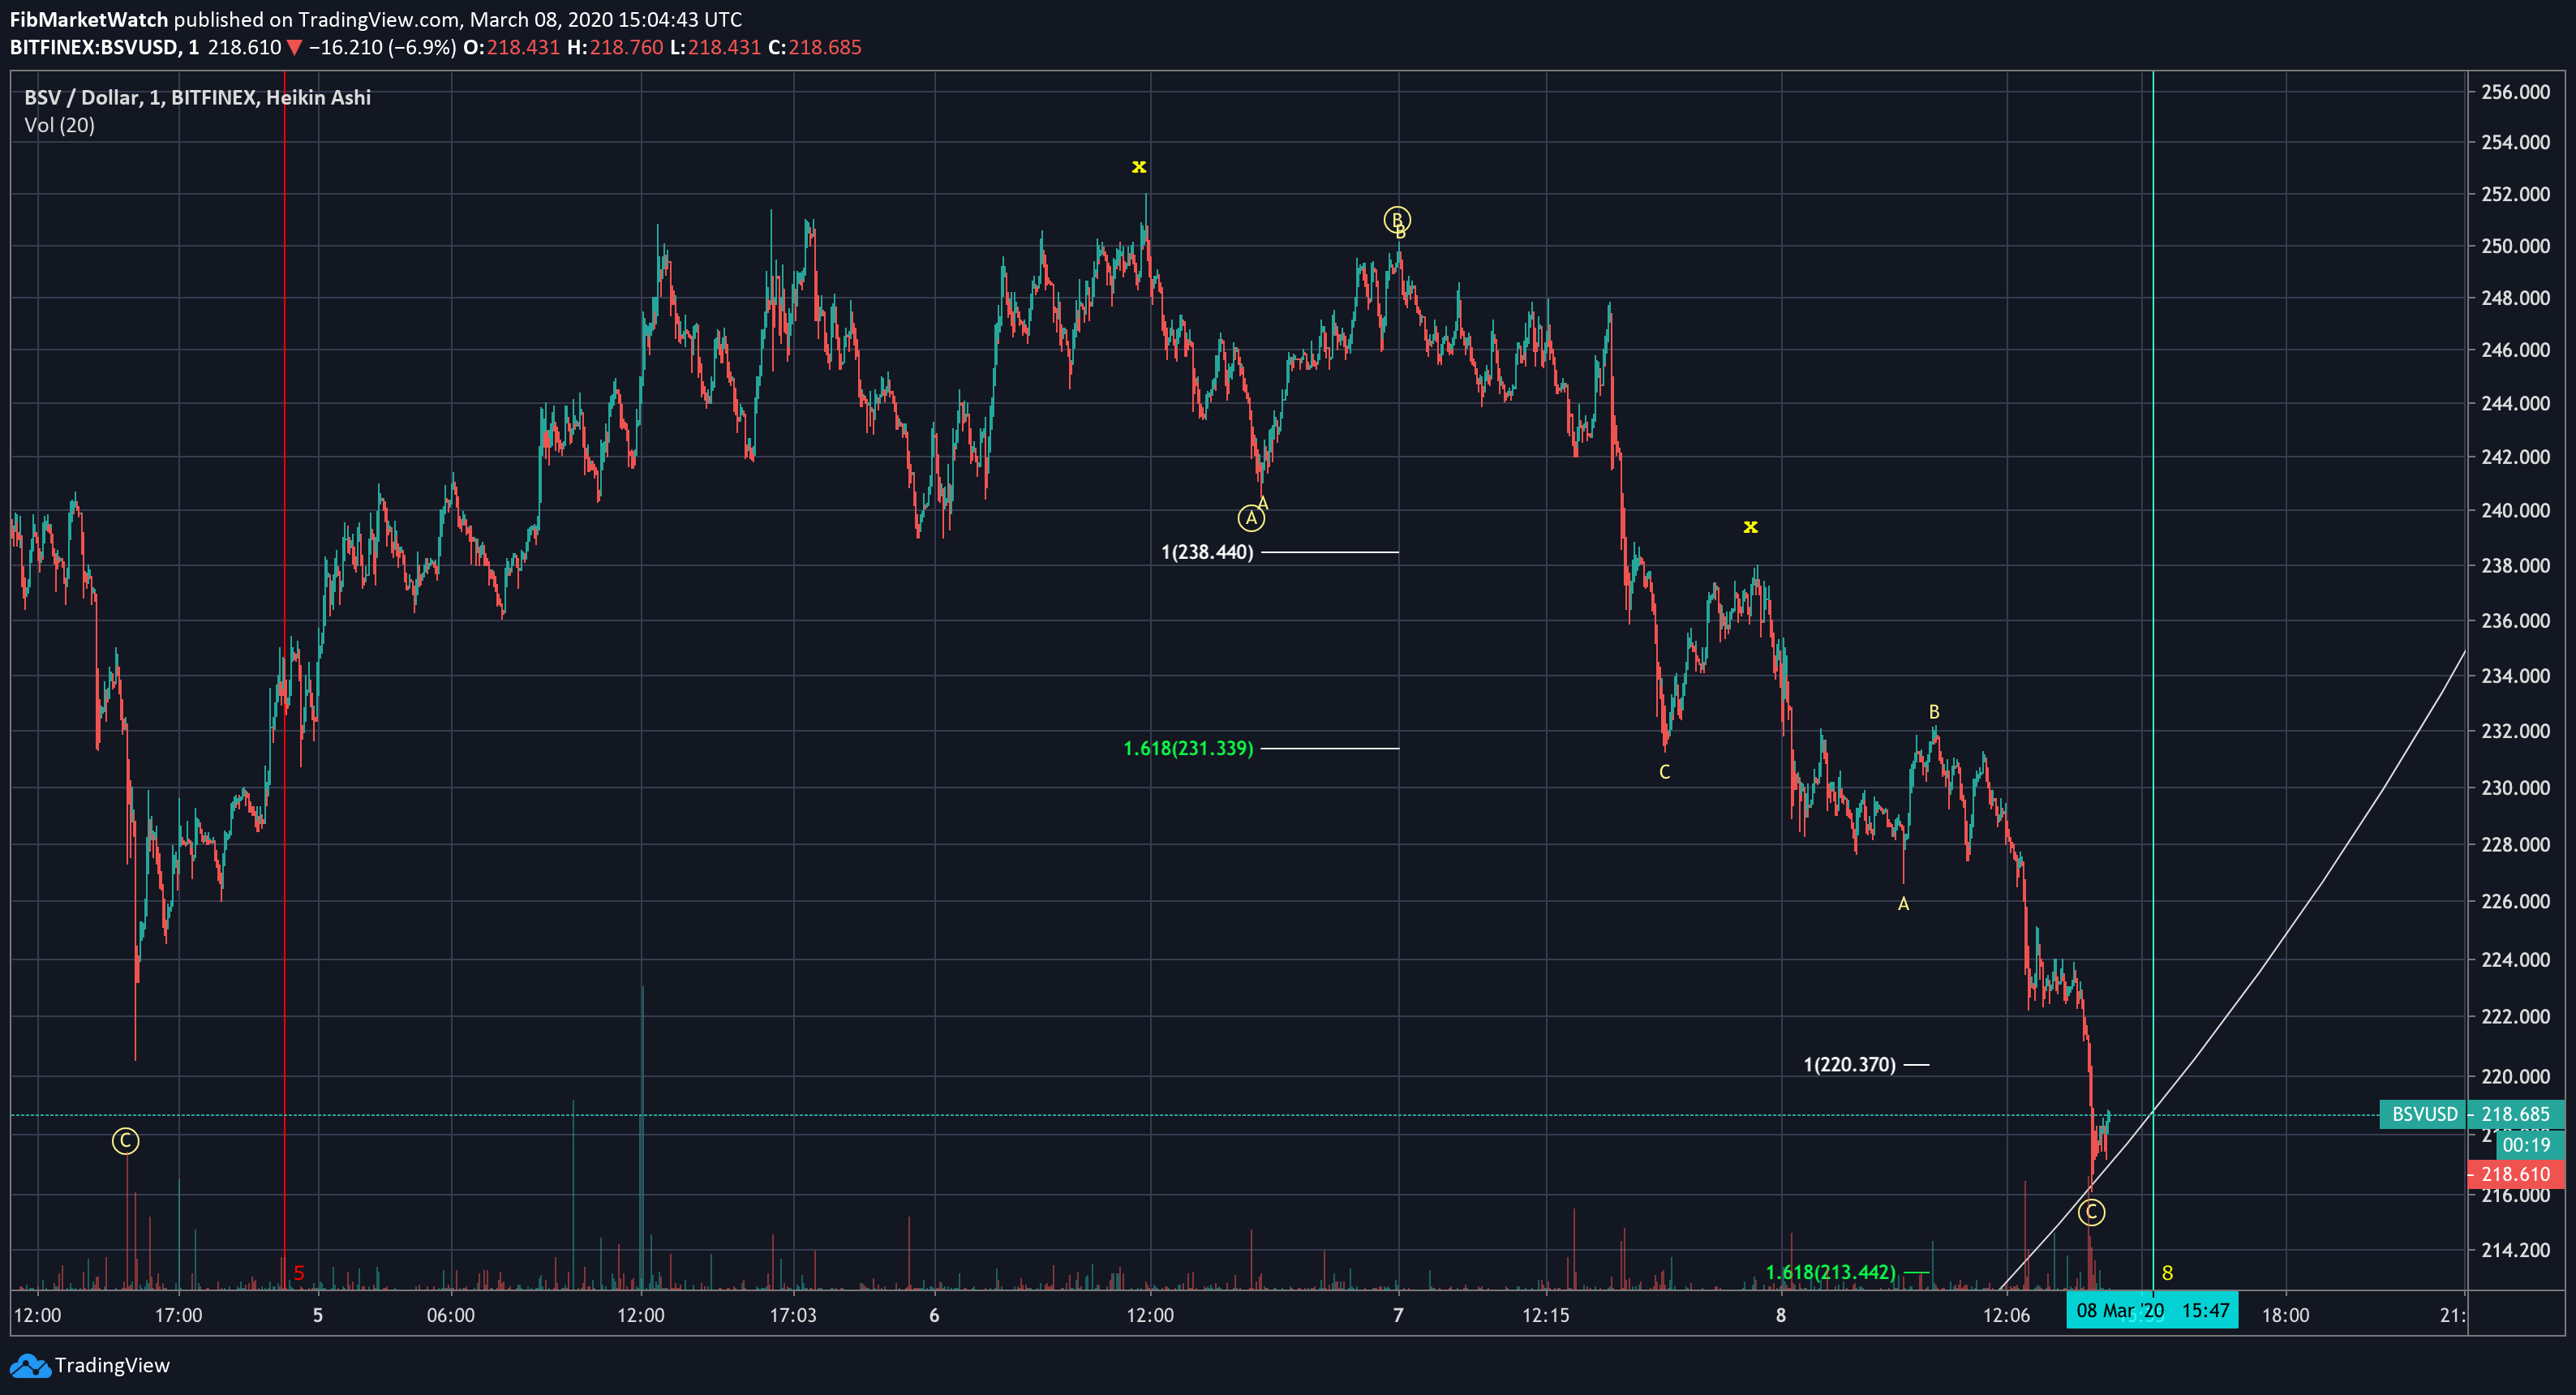Click the yellow x label near 238
Image resolution: width=2576 pixels, height=1395 pixels.
click(1750, 526)
